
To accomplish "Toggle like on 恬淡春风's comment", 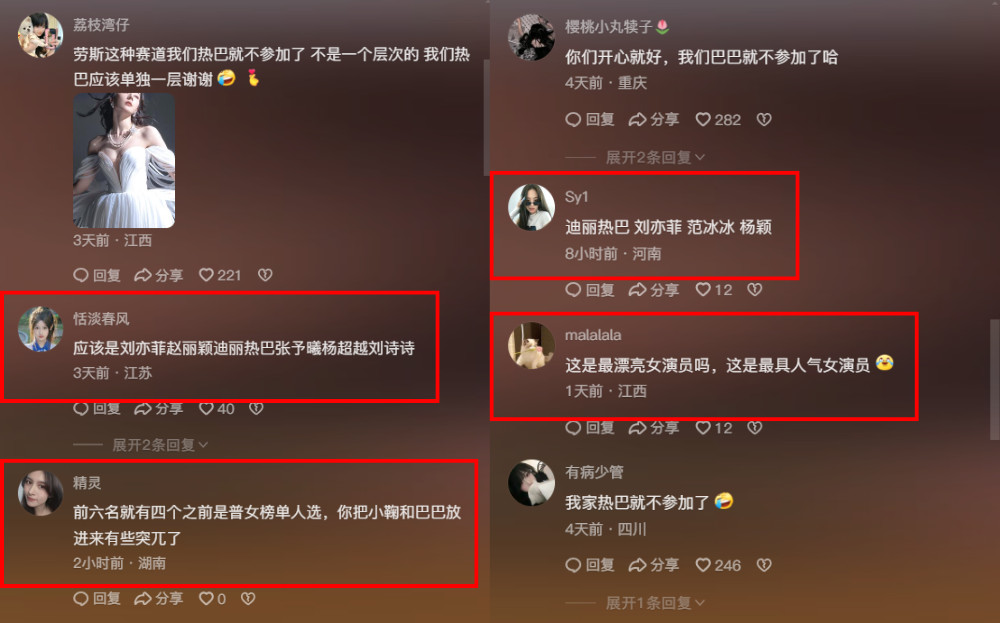I will (216, 409).
